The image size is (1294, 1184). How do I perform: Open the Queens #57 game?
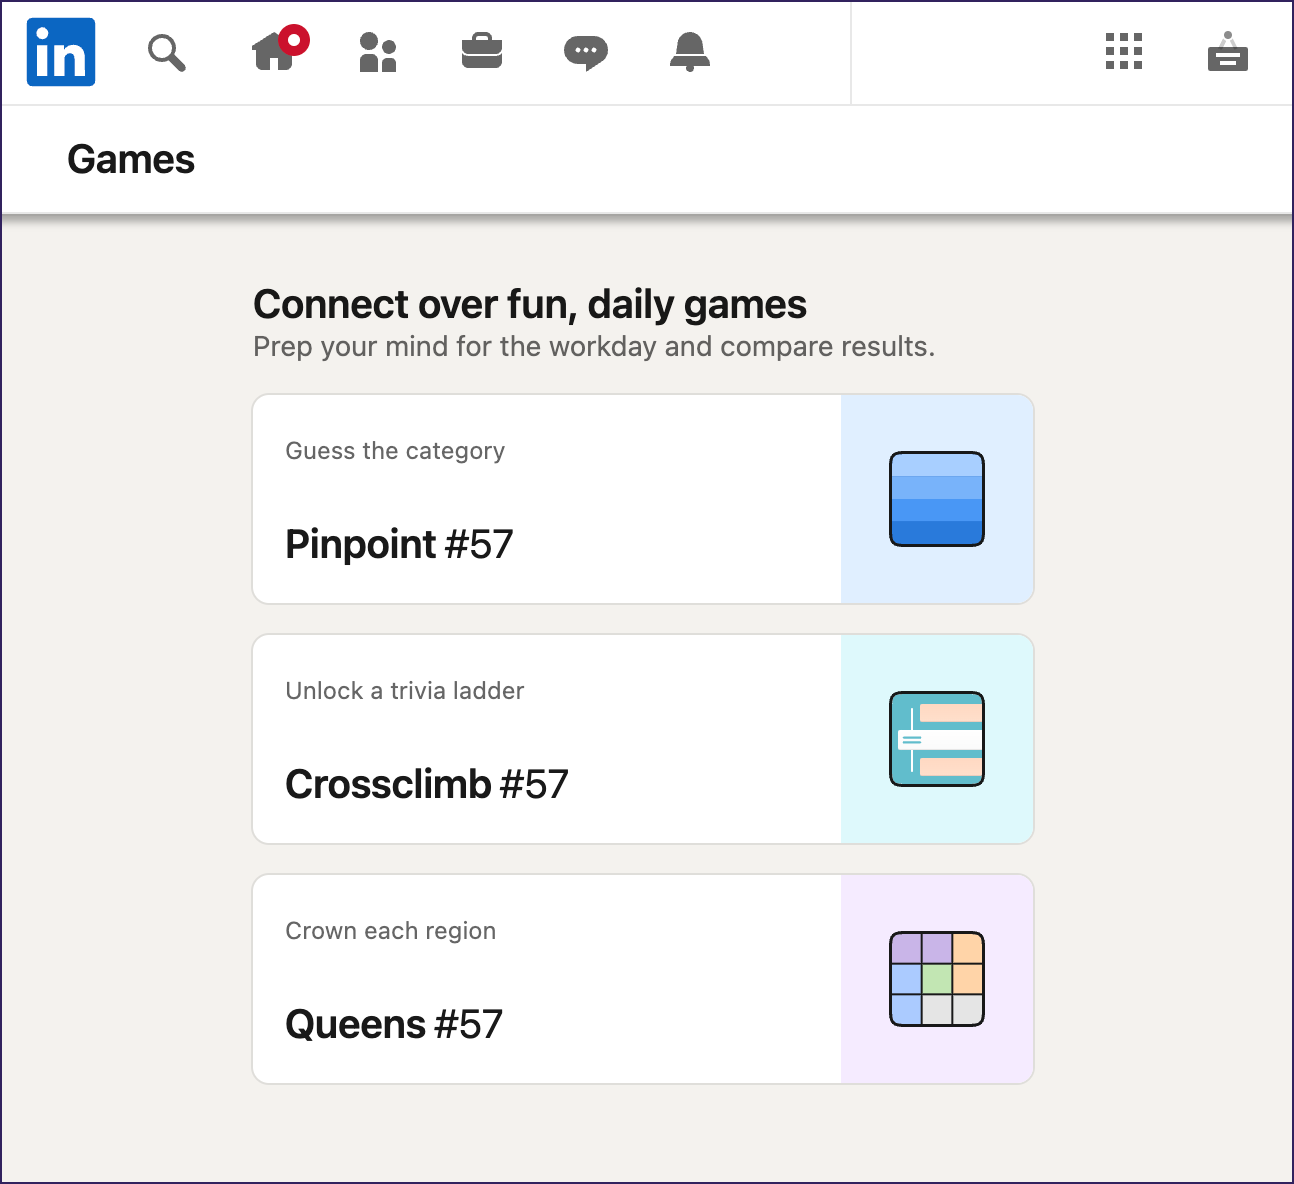[643, 979]
